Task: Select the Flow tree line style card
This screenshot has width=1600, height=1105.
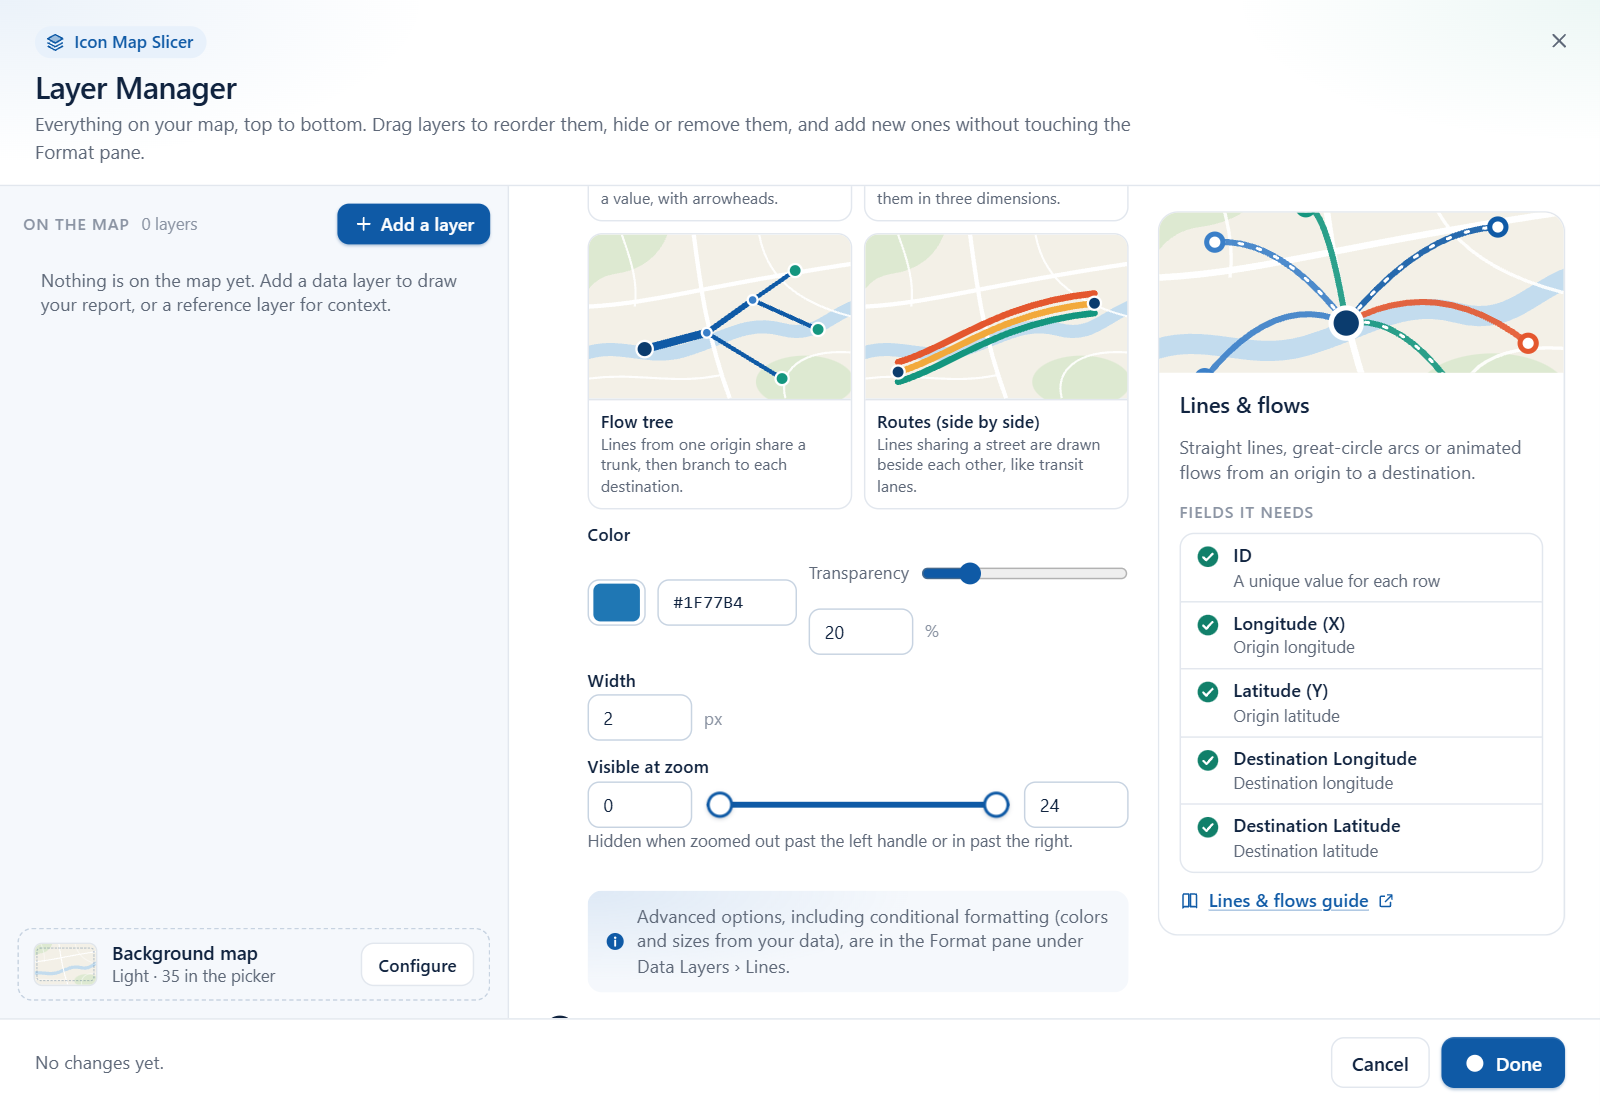Action: (x=720, y=371)
